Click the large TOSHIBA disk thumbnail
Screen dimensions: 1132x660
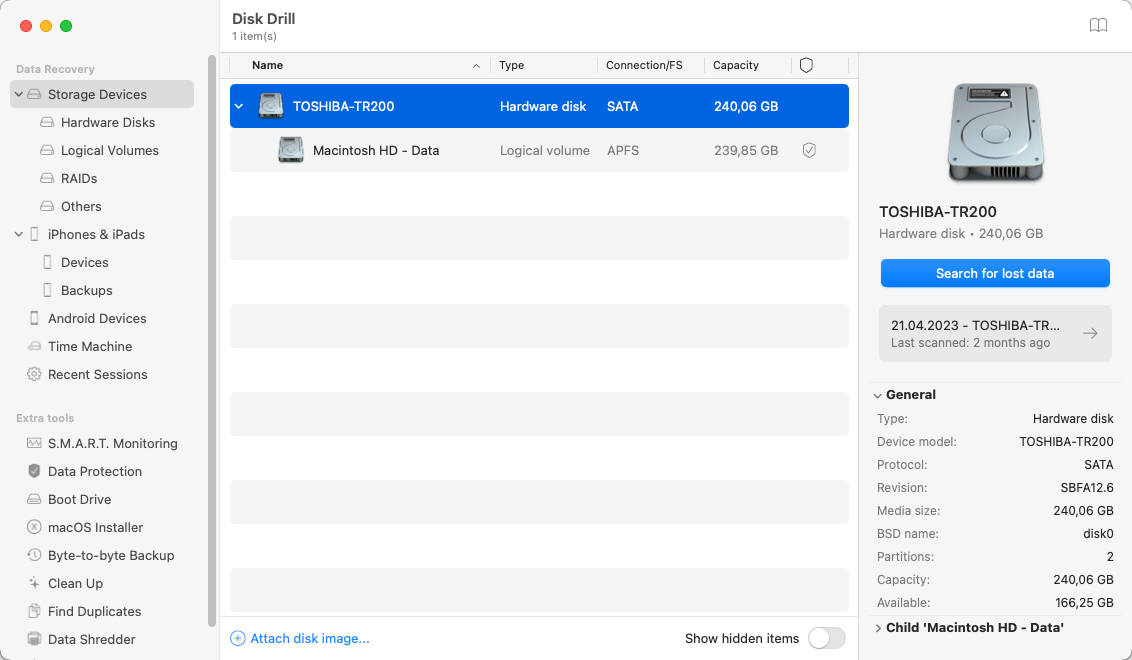(x=995, y=133)
